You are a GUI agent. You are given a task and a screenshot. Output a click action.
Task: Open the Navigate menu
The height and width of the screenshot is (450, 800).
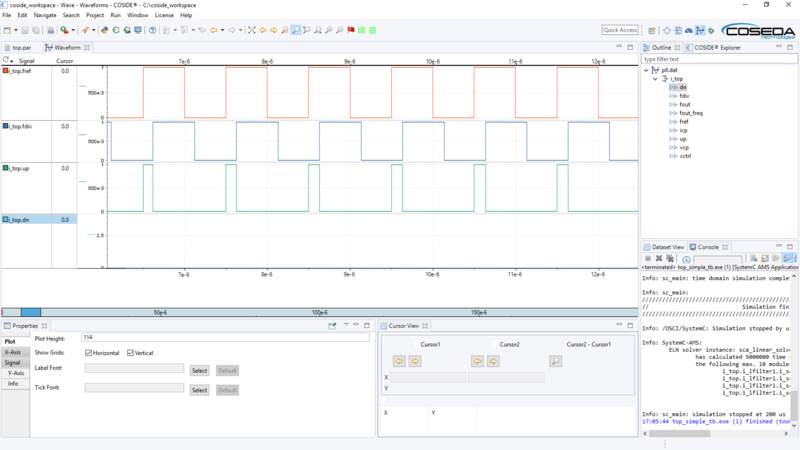click(x=45, y=15)
